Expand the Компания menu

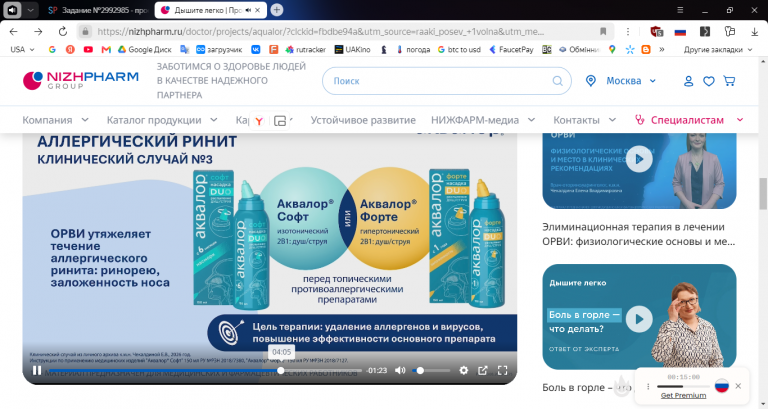tap(55, 120)
